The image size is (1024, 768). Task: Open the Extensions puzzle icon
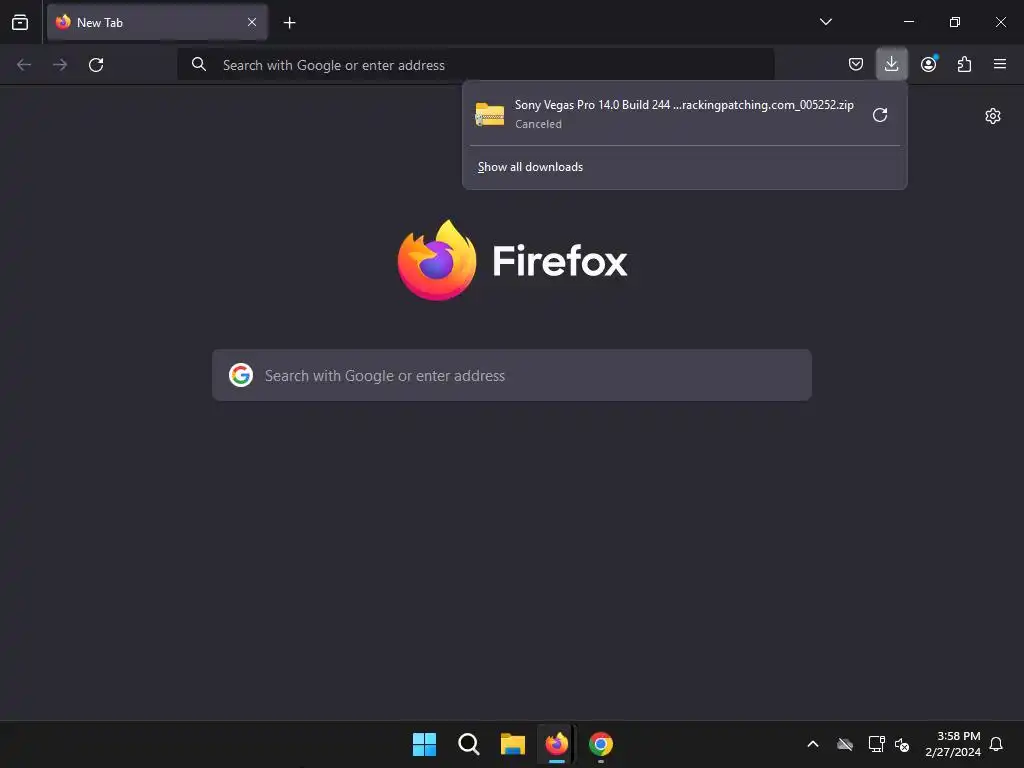pyautogui.click(x=964, y=64)
